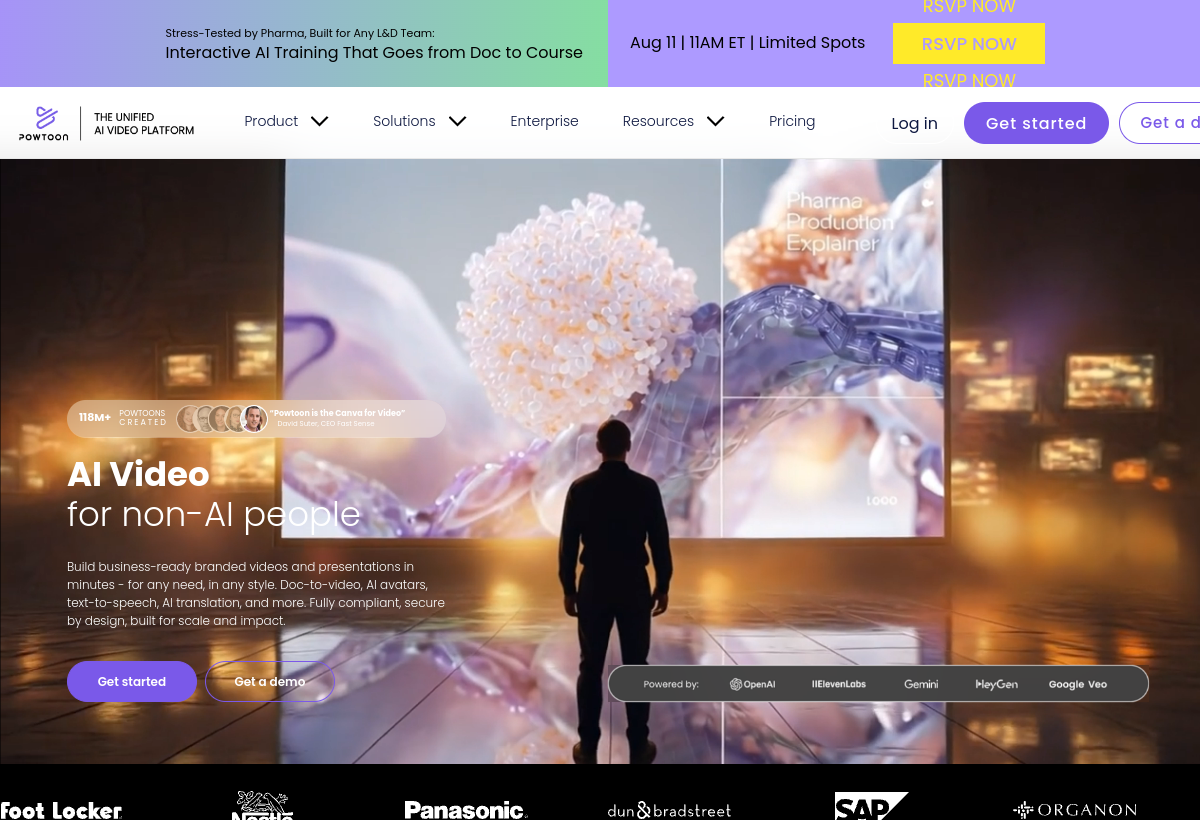Click the Foot Locker brand logo
The image size is (1200, 820).
(61, 809)
